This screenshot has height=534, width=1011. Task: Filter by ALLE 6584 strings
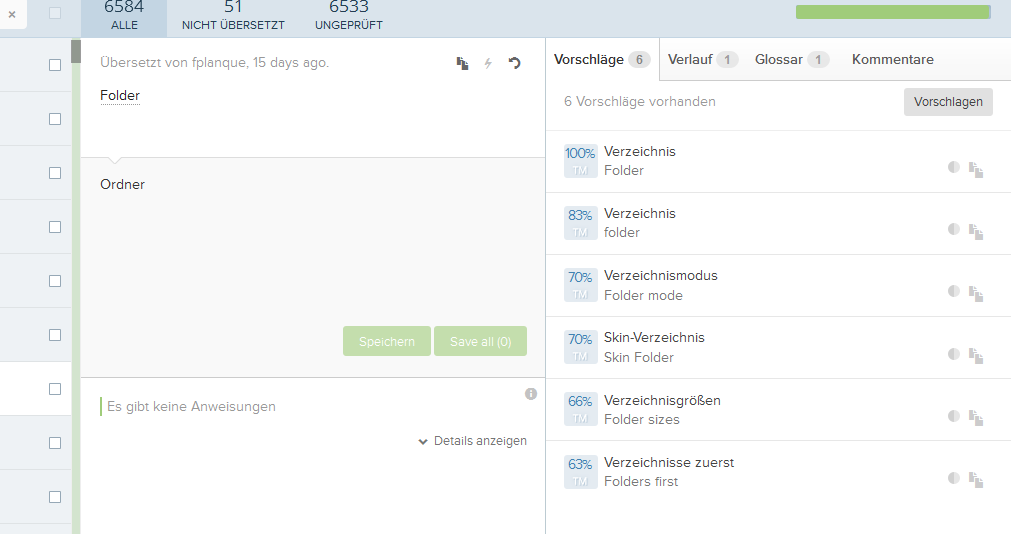(x=124, y=18)
